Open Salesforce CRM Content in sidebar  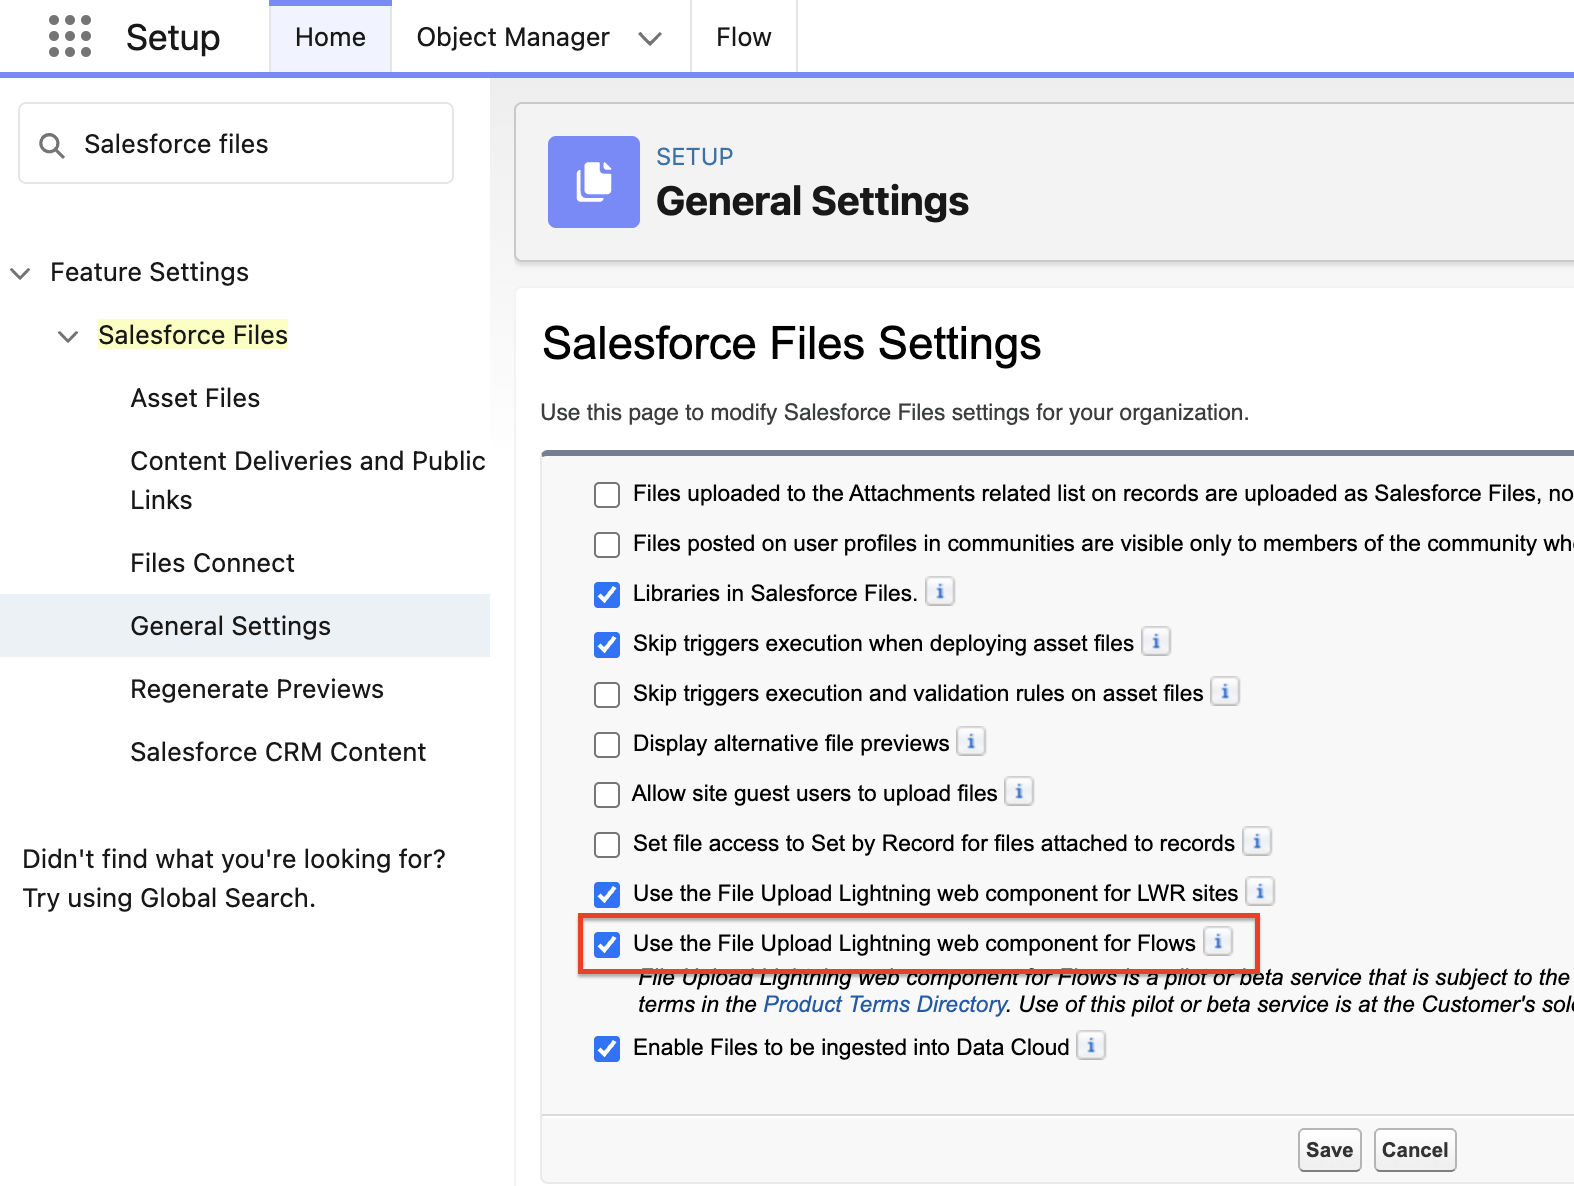click(x=278, y=752)
